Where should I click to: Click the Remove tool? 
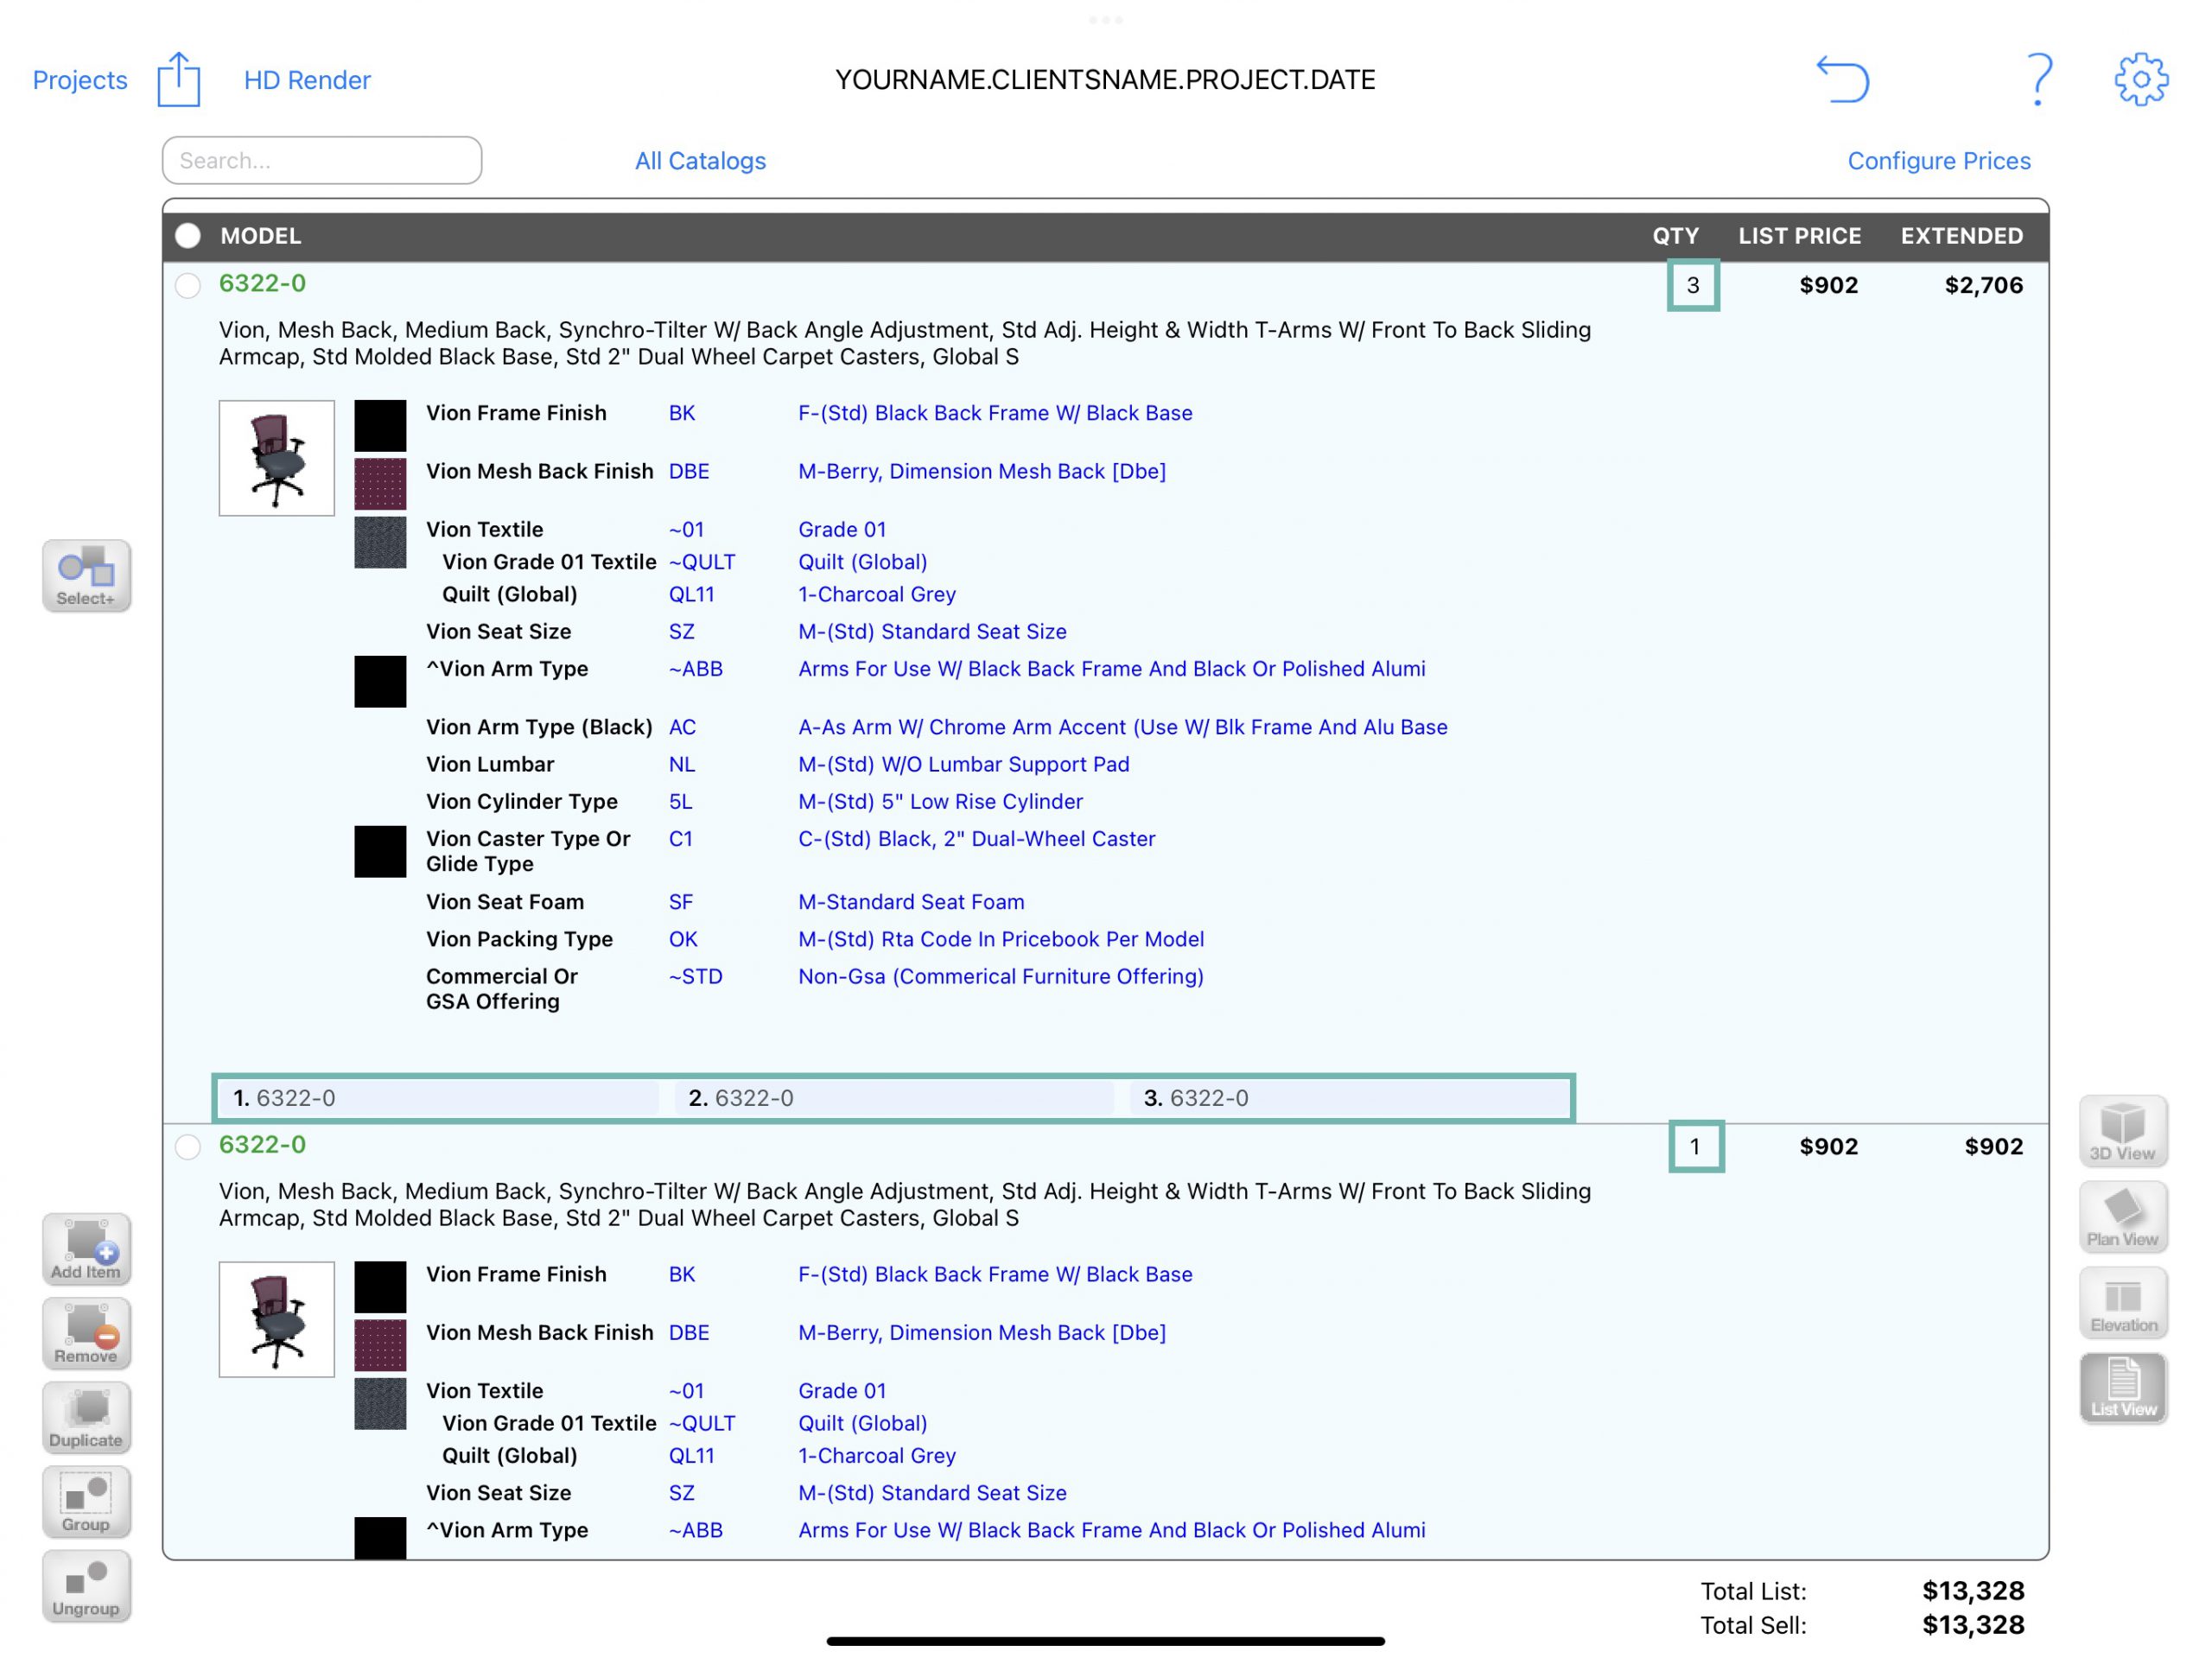(86, 1333)
